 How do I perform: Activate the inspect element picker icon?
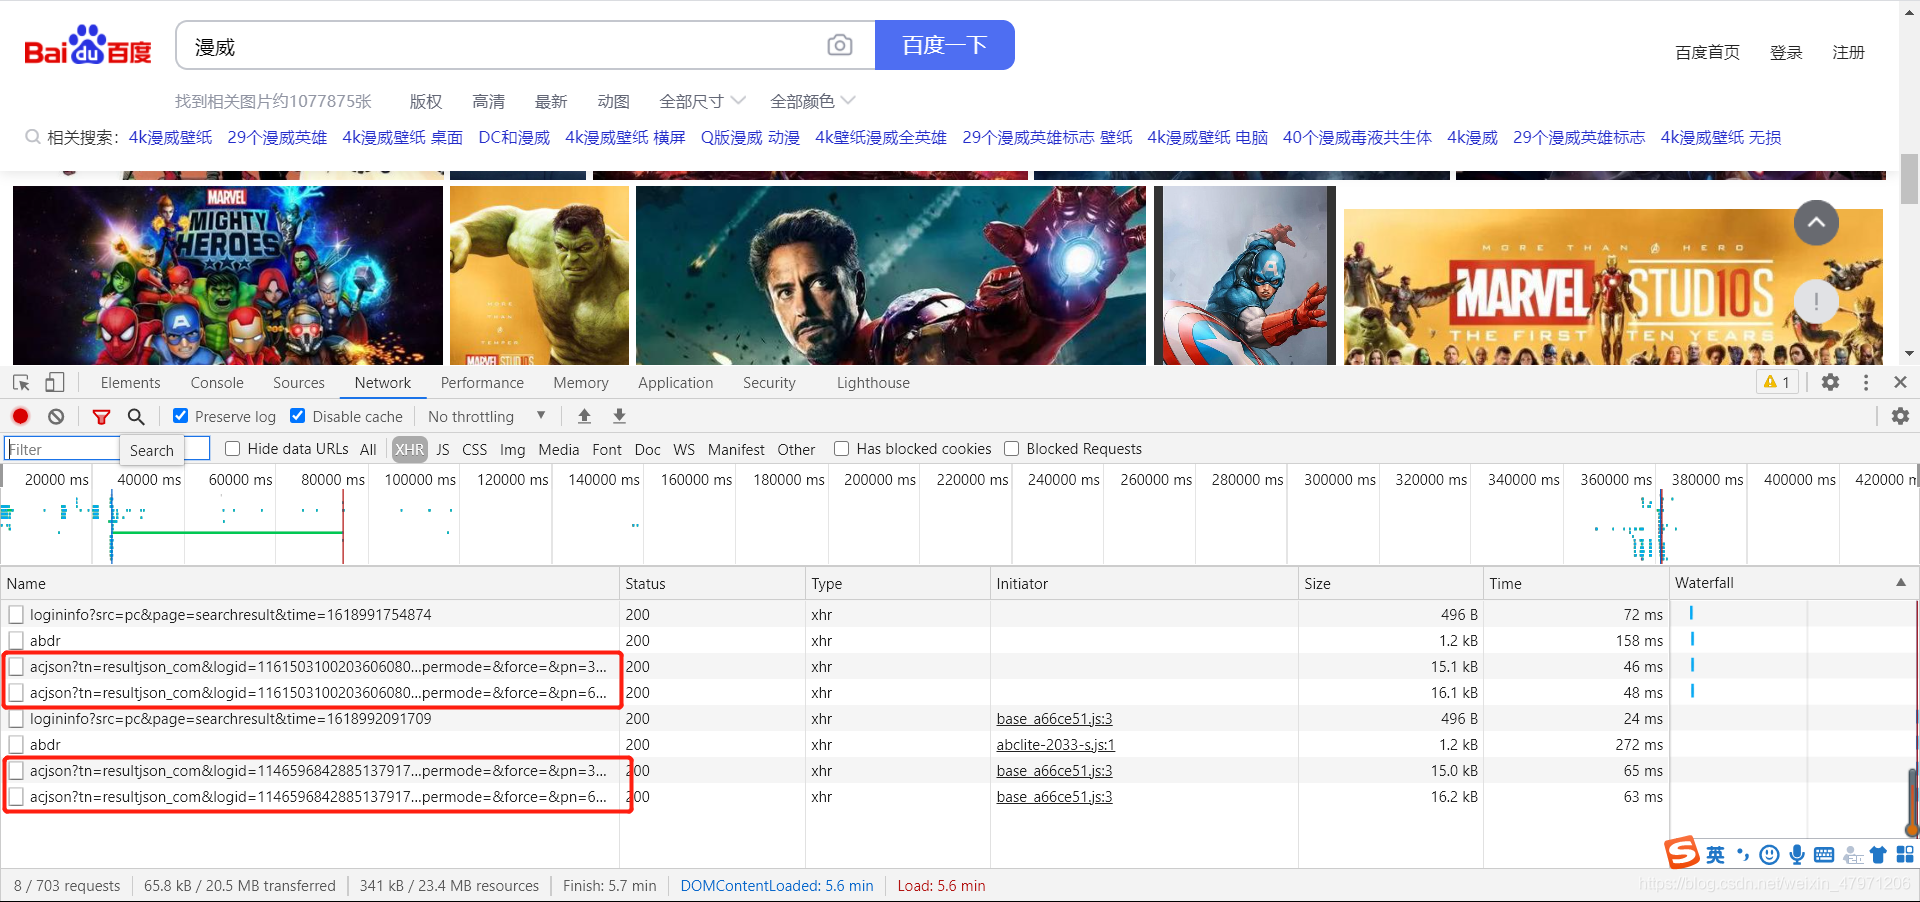(x=21, y=382)
